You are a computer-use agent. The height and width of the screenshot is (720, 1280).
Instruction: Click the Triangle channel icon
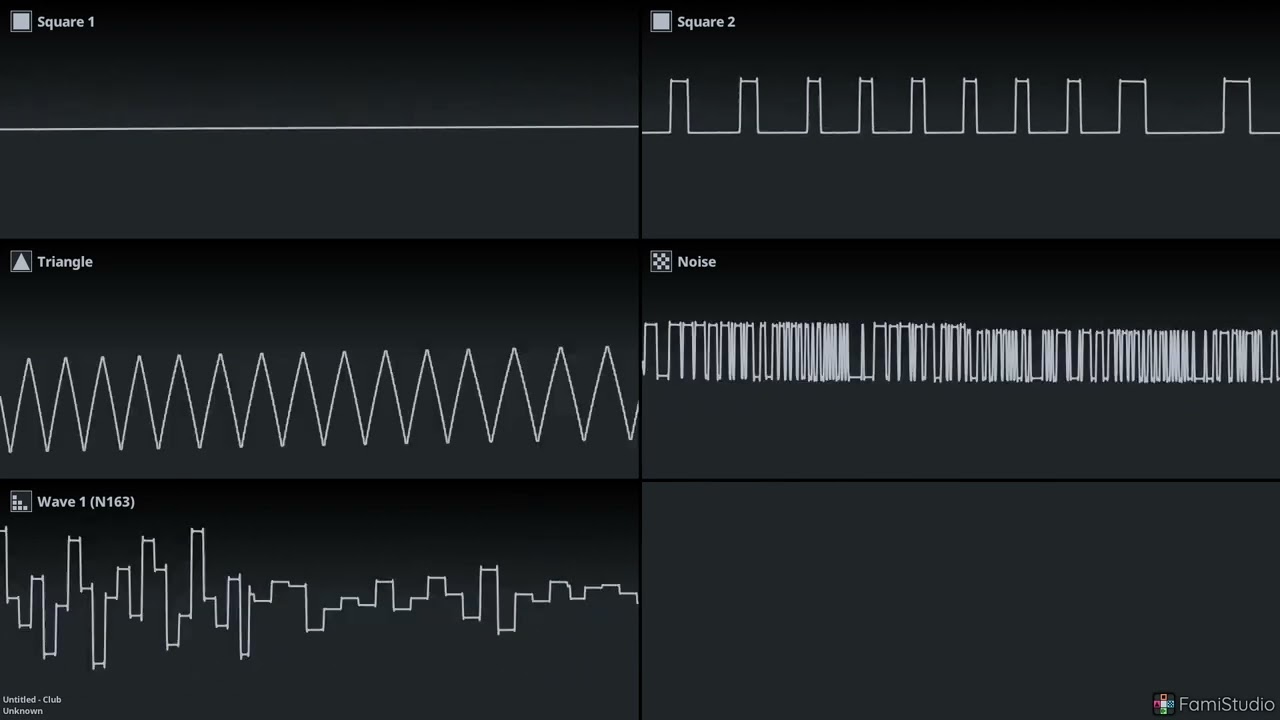(x=21, y=262)
